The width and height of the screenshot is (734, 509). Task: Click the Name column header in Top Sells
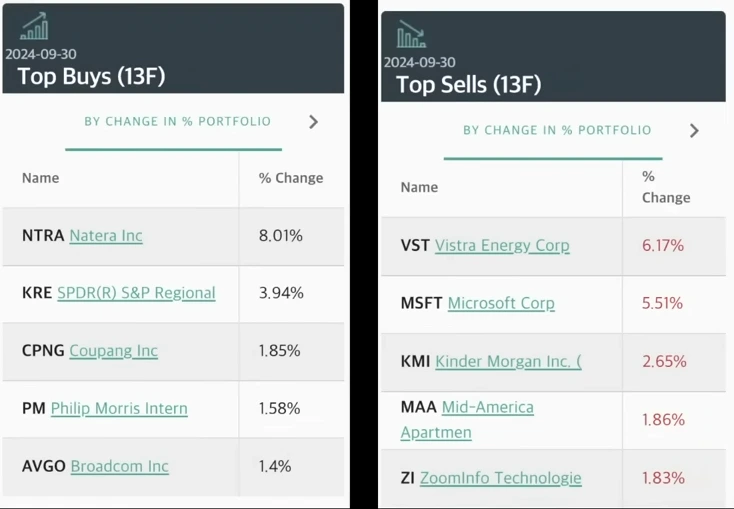click(419, 187)
